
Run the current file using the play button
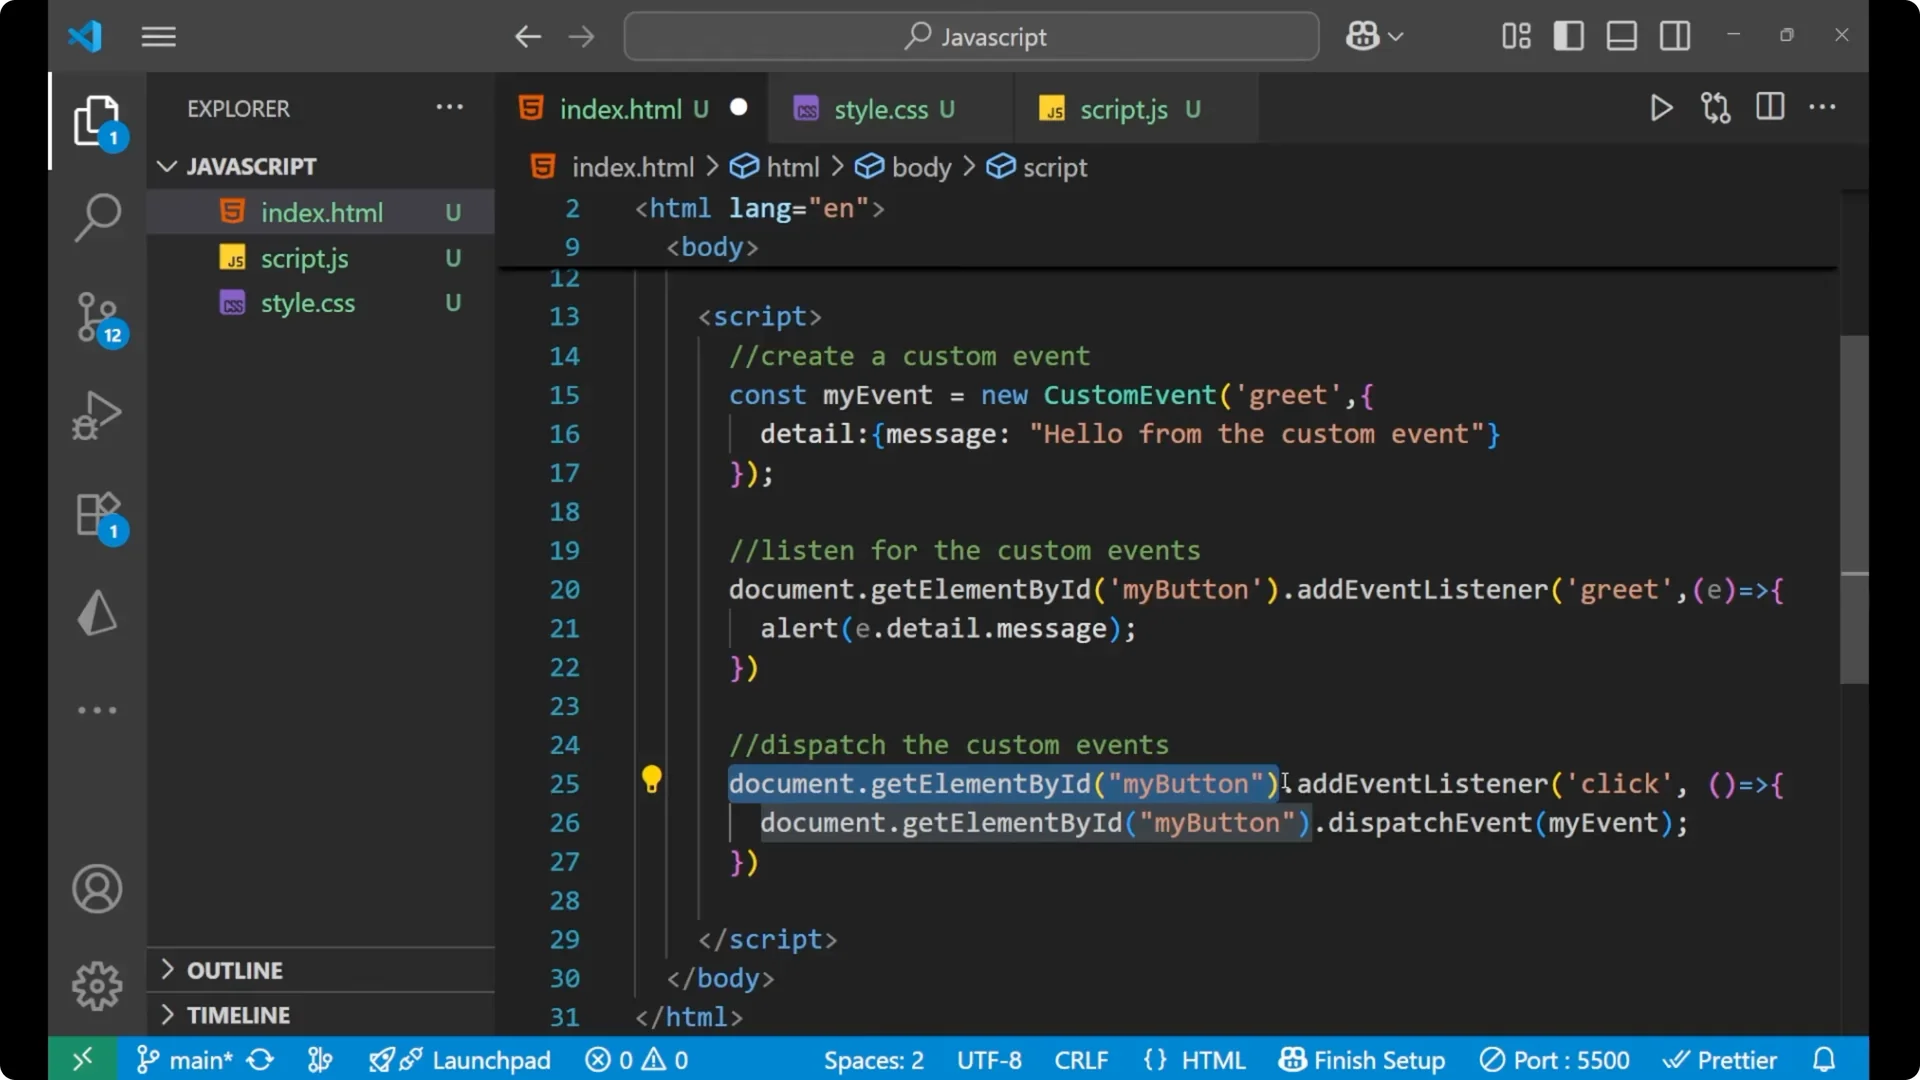point(1661,108)
